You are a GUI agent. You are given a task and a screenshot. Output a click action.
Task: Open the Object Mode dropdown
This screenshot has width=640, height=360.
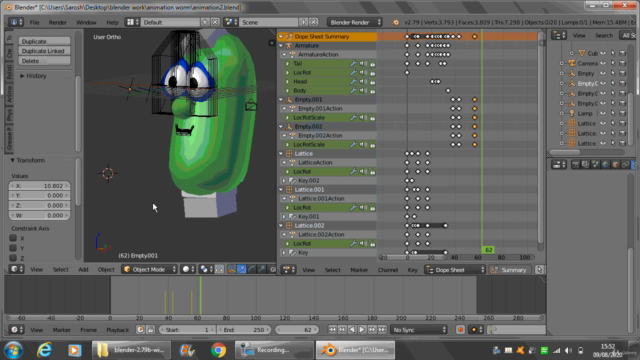click(x=149, y=269)
